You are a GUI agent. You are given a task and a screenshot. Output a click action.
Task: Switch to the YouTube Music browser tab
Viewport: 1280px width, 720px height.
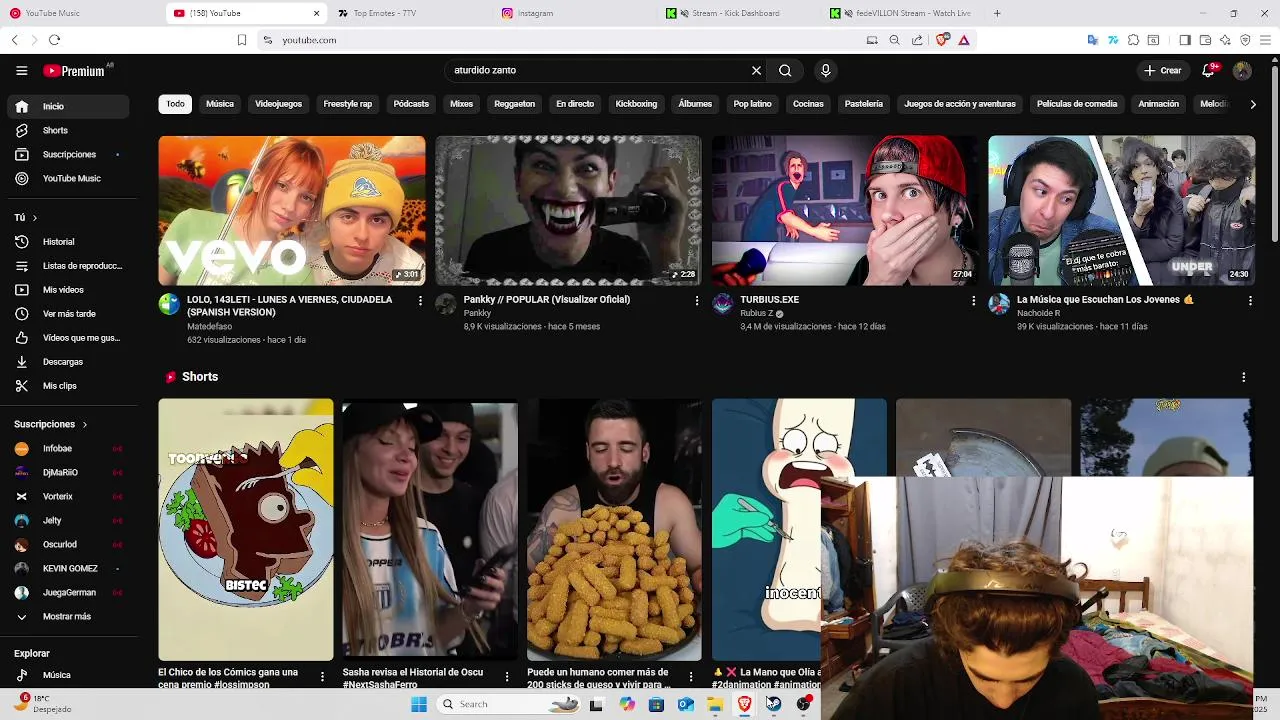[82, 13]
